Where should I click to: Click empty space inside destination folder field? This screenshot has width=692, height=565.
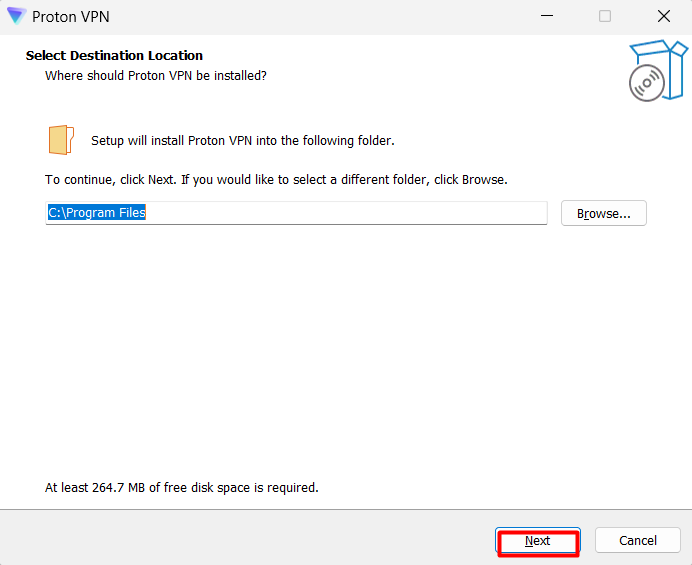coord(346,213)
